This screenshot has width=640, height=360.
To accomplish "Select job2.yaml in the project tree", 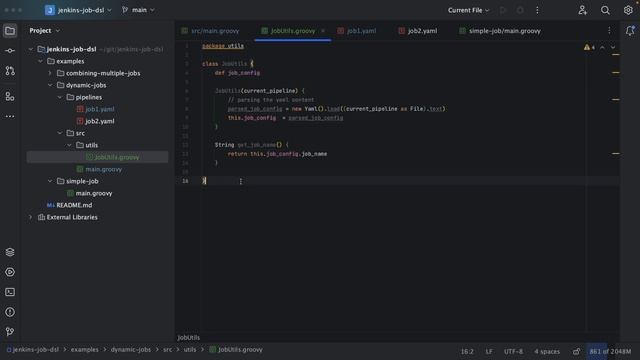I will [96, 121].
